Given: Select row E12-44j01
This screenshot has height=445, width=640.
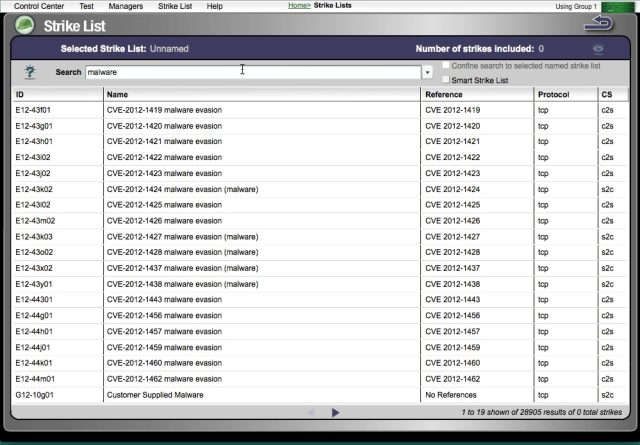Looking at the screenshot, I should (320, 347).
